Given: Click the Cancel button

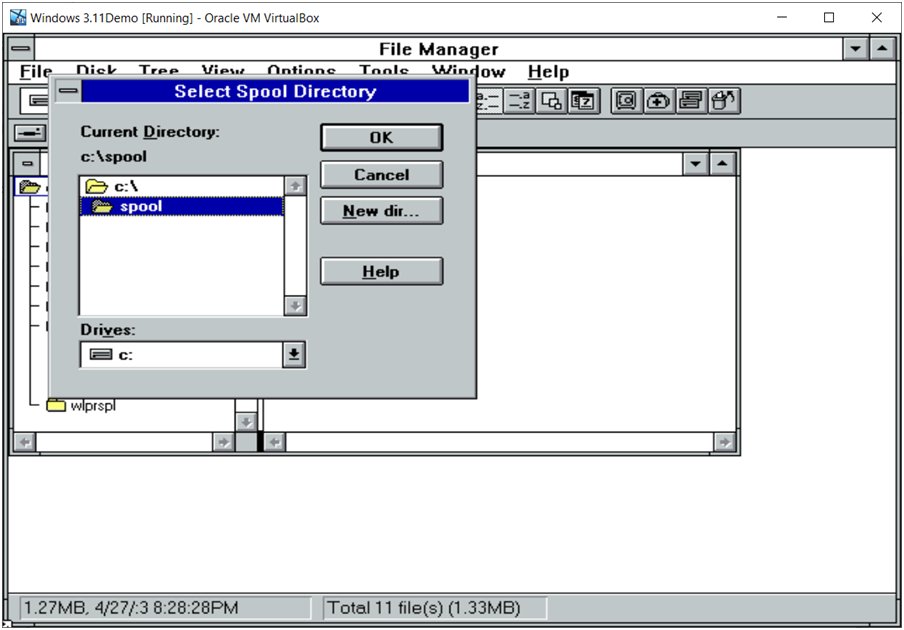Looking at the screenshot, I should pos(382,175).
